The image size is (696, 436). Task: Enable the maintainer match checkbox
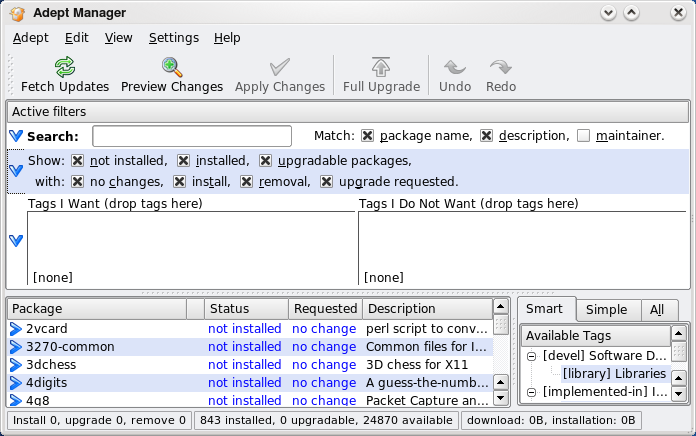(x=583, y=136)
